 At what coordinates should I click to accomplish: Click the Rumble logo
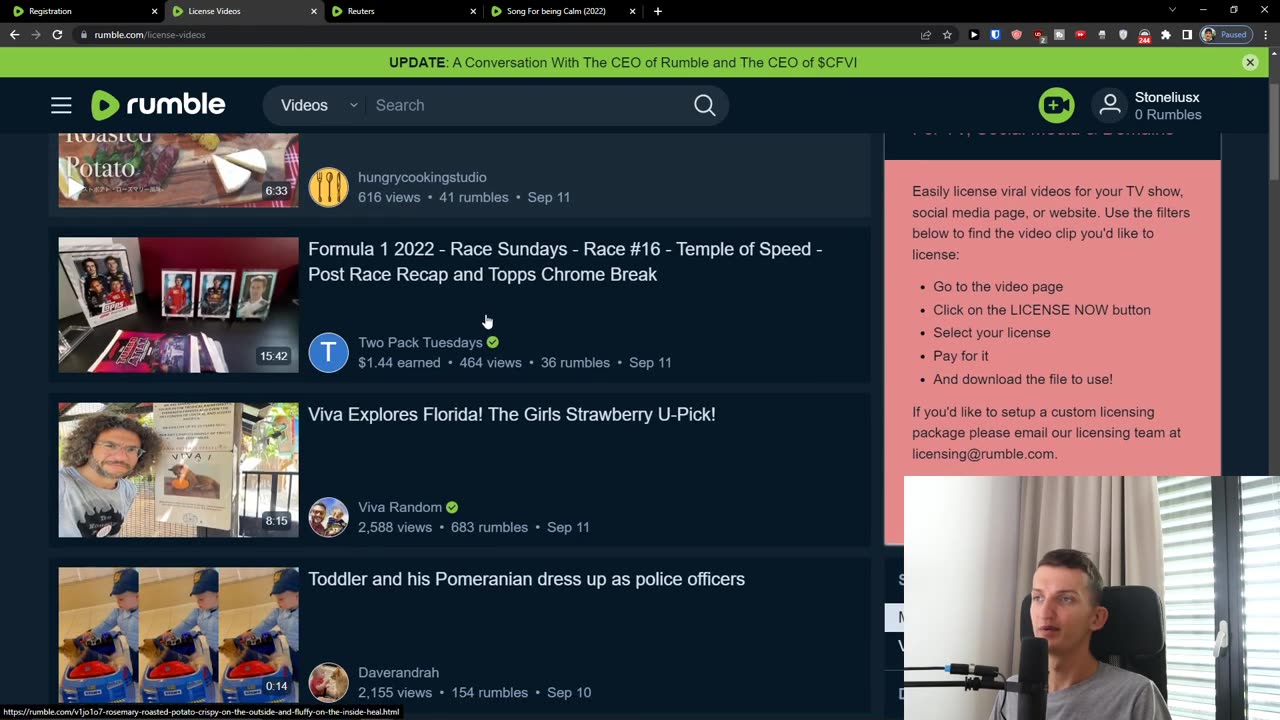158,105
